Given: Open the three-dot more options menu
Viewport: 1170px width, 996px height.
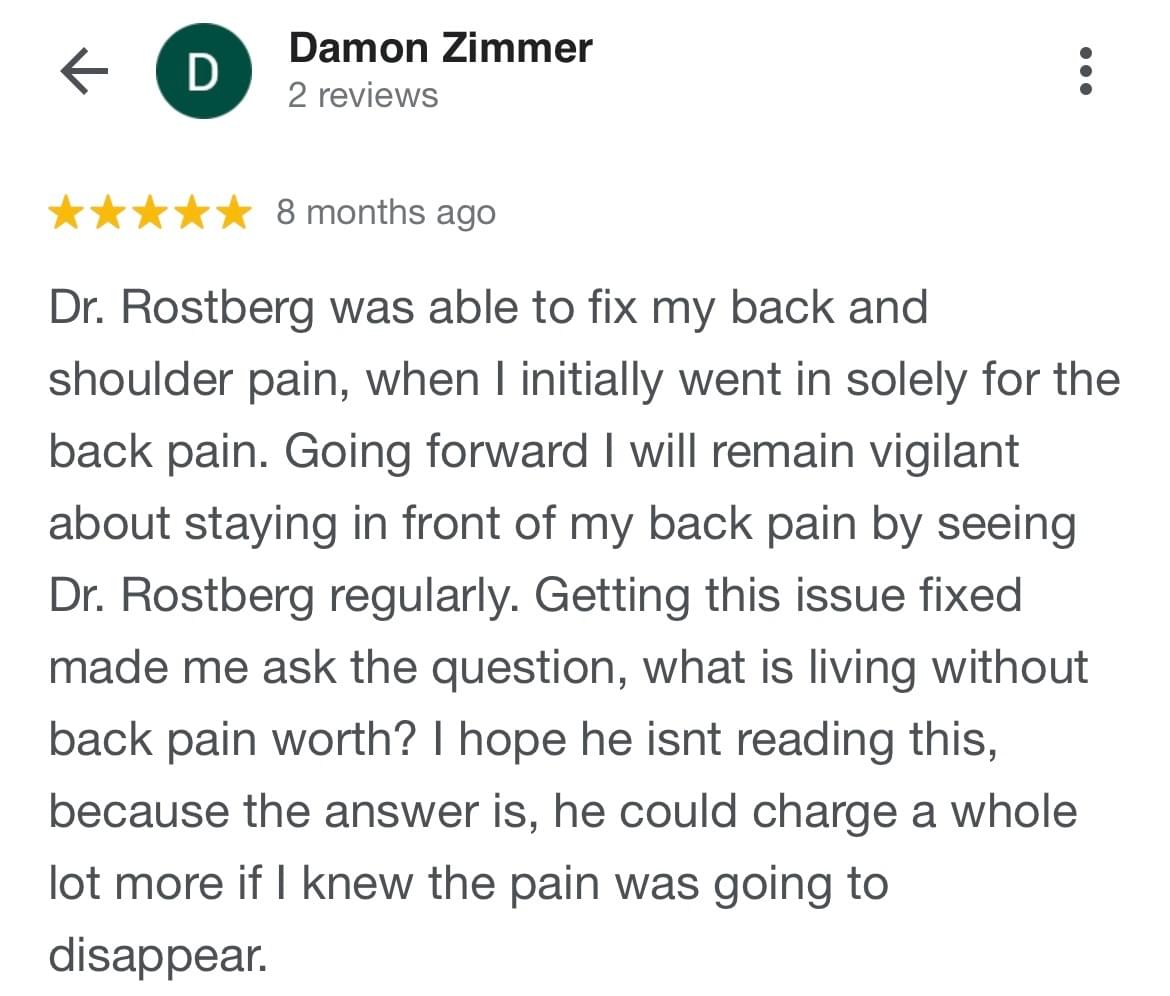Looking at the screenshot, I should (x=1087, y=72).
